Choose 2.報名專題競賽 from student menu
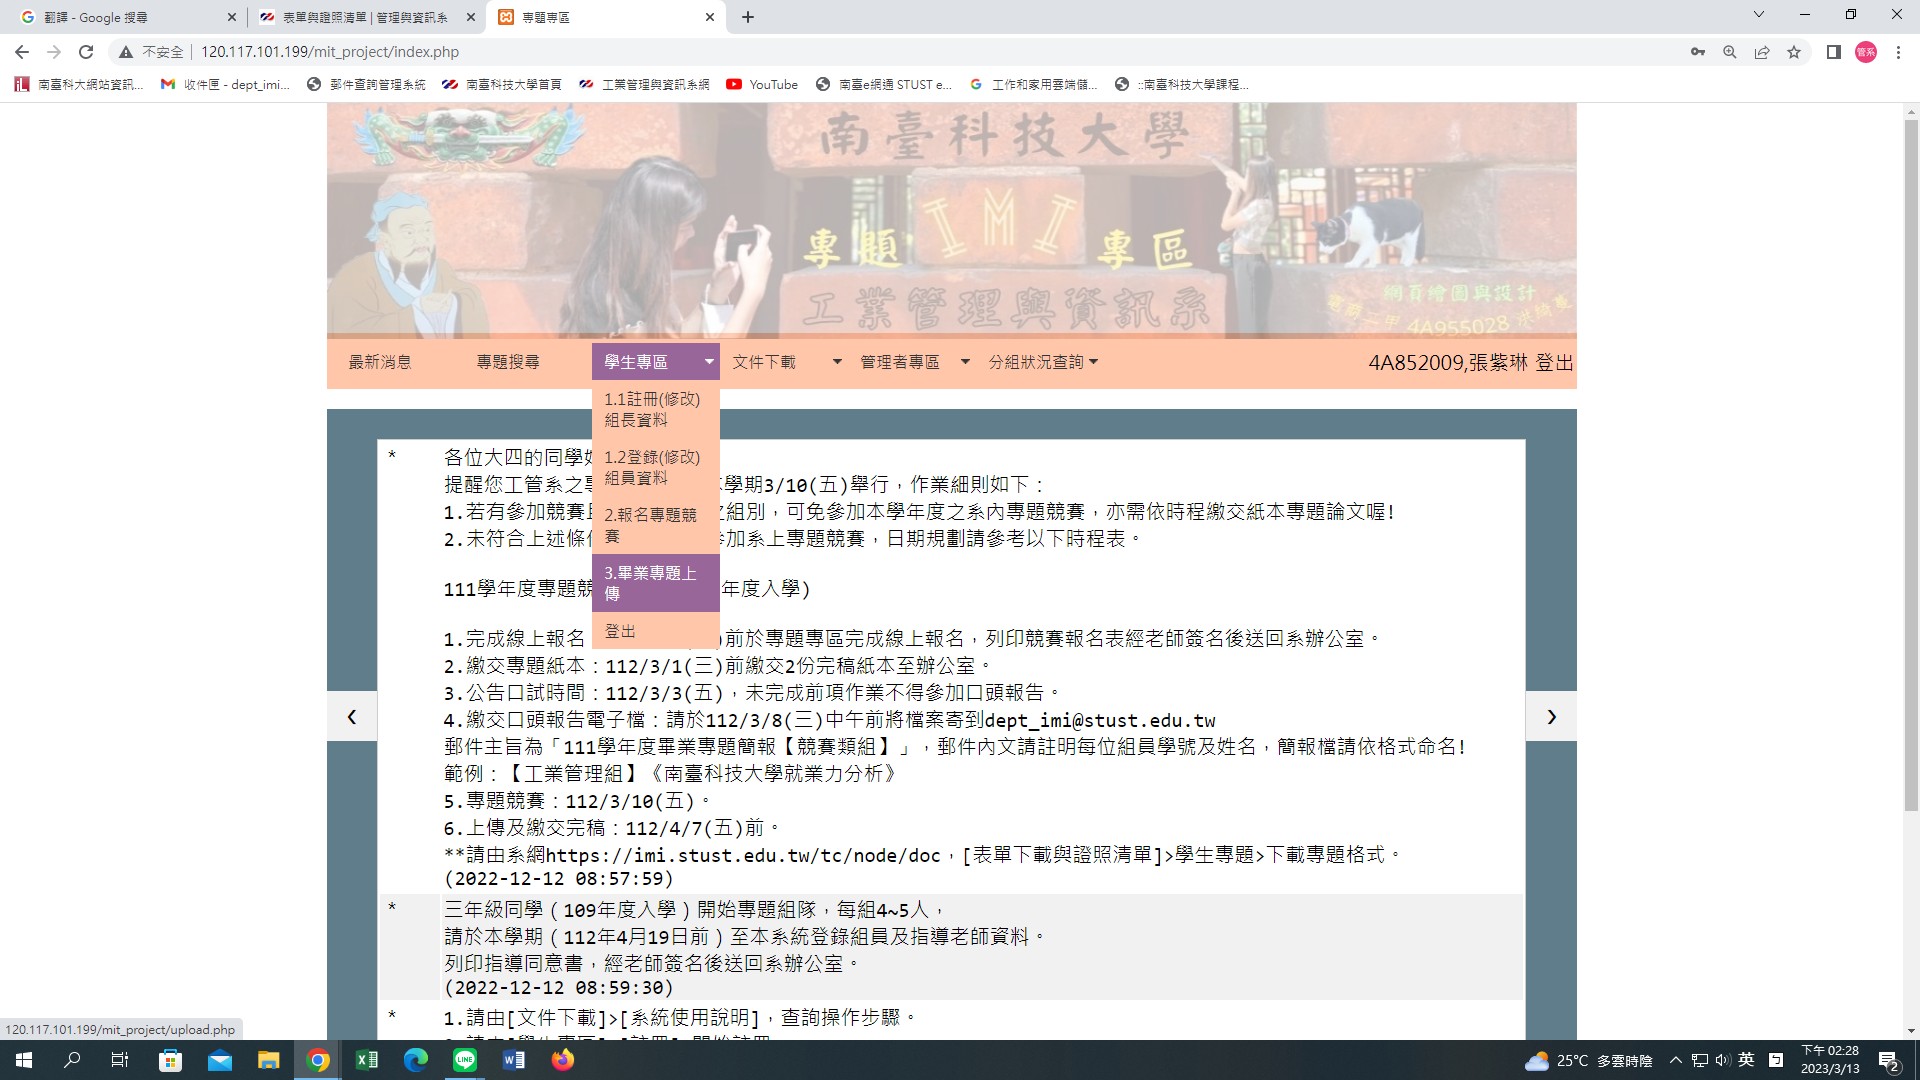 click(651, 525)
